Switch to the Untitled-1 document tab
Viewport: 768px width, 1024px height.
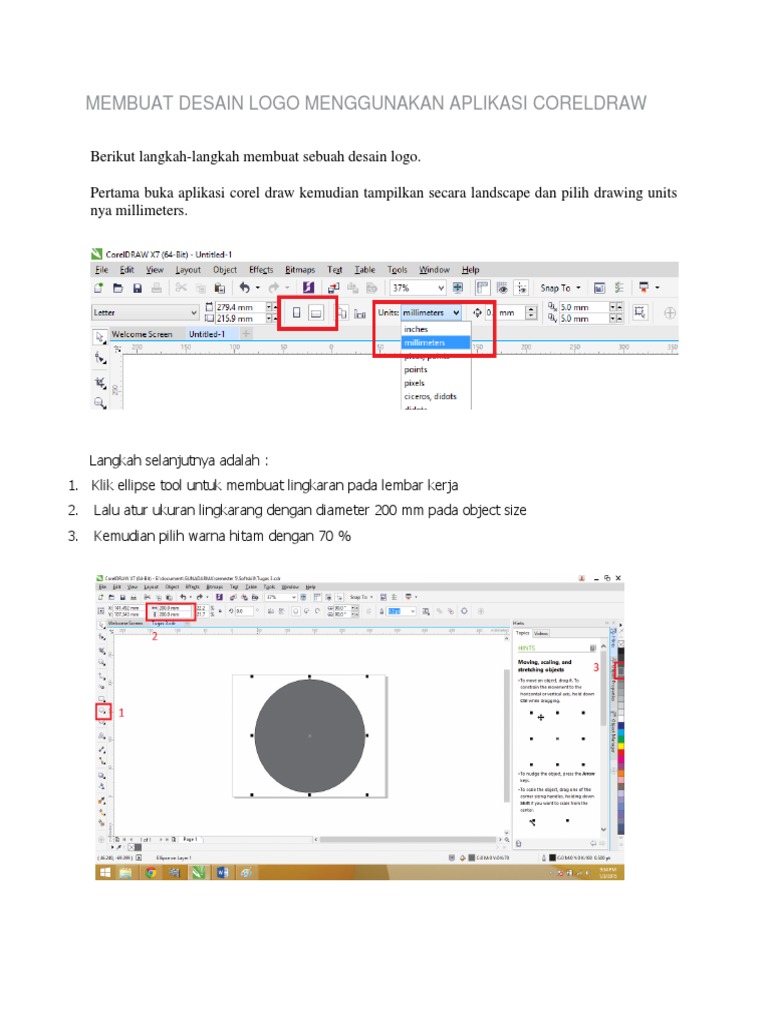(x=207, y=334)
